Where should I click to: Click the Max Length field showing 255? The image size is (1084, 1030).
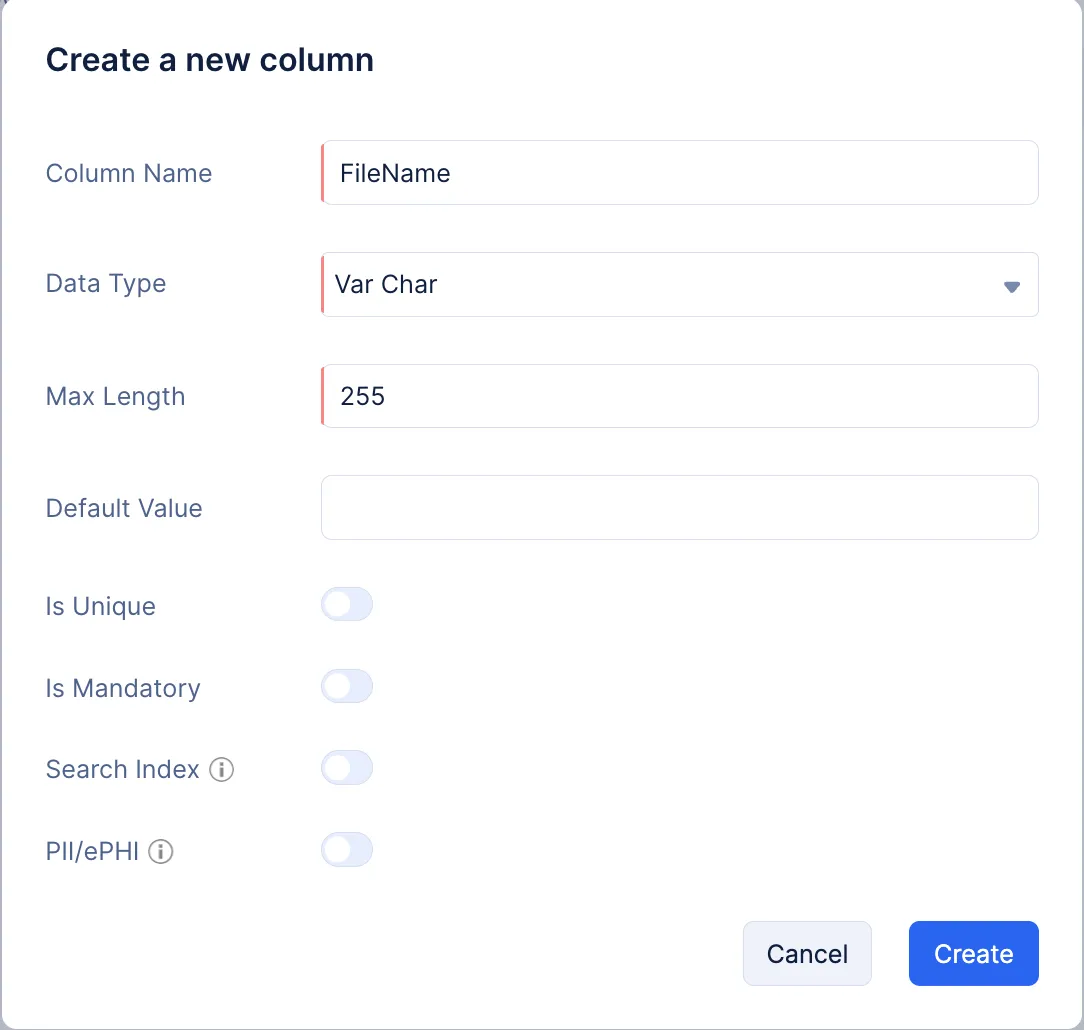(x=680, y=396)
